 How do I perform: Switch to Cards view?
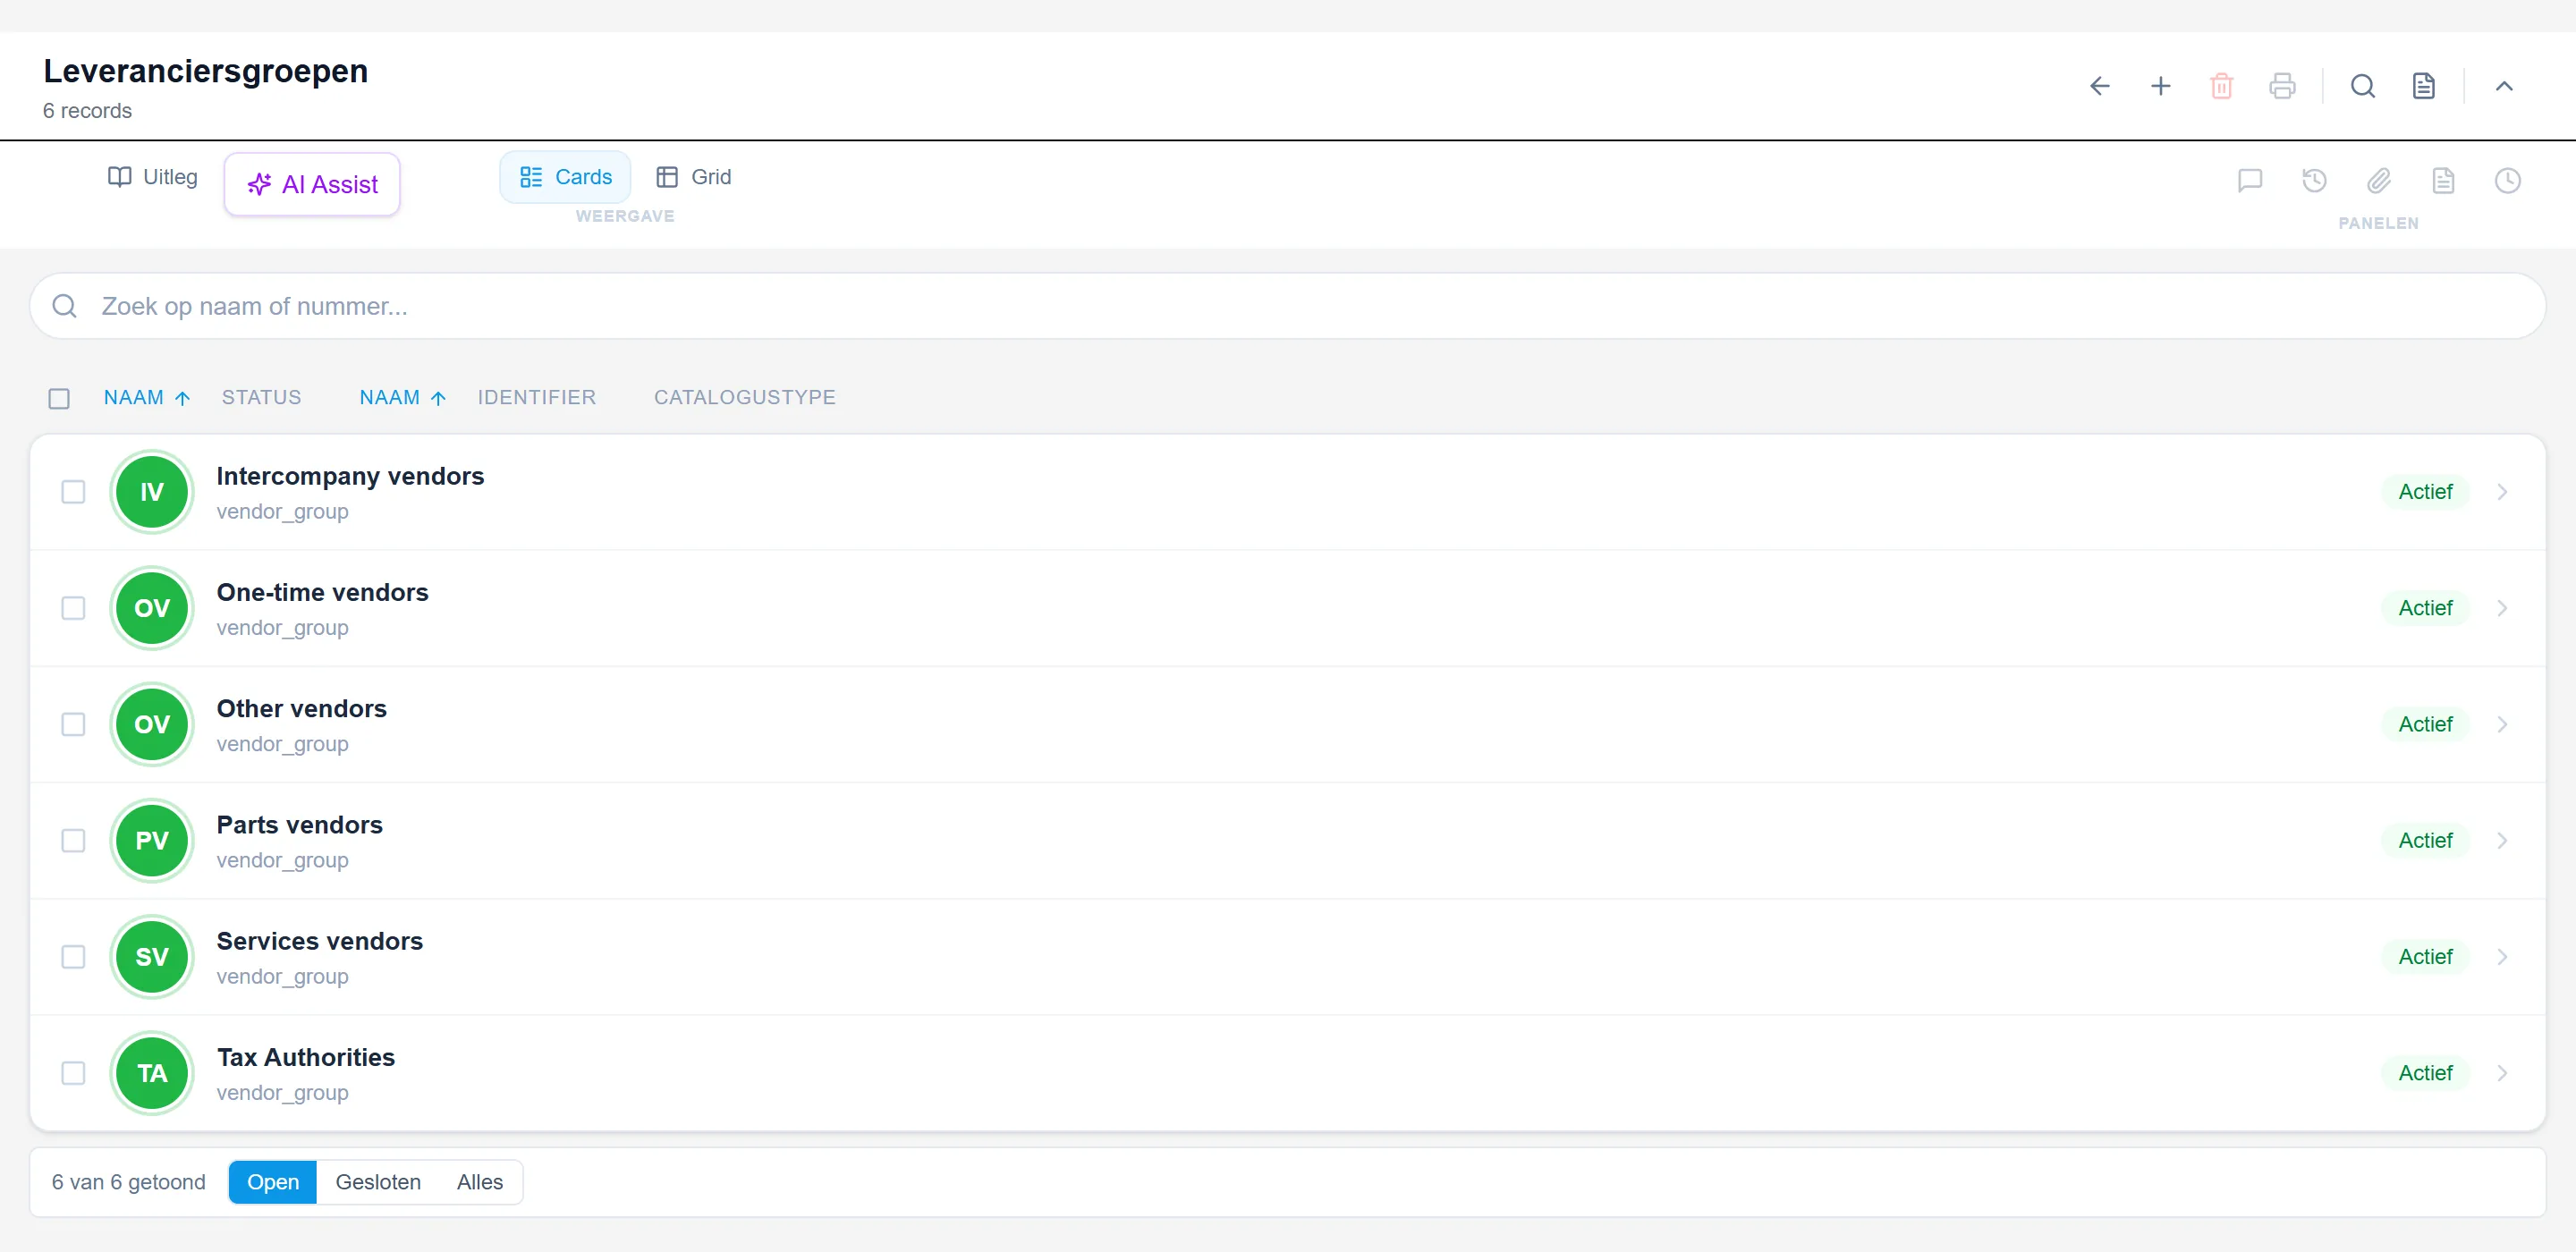coord(565,177)
